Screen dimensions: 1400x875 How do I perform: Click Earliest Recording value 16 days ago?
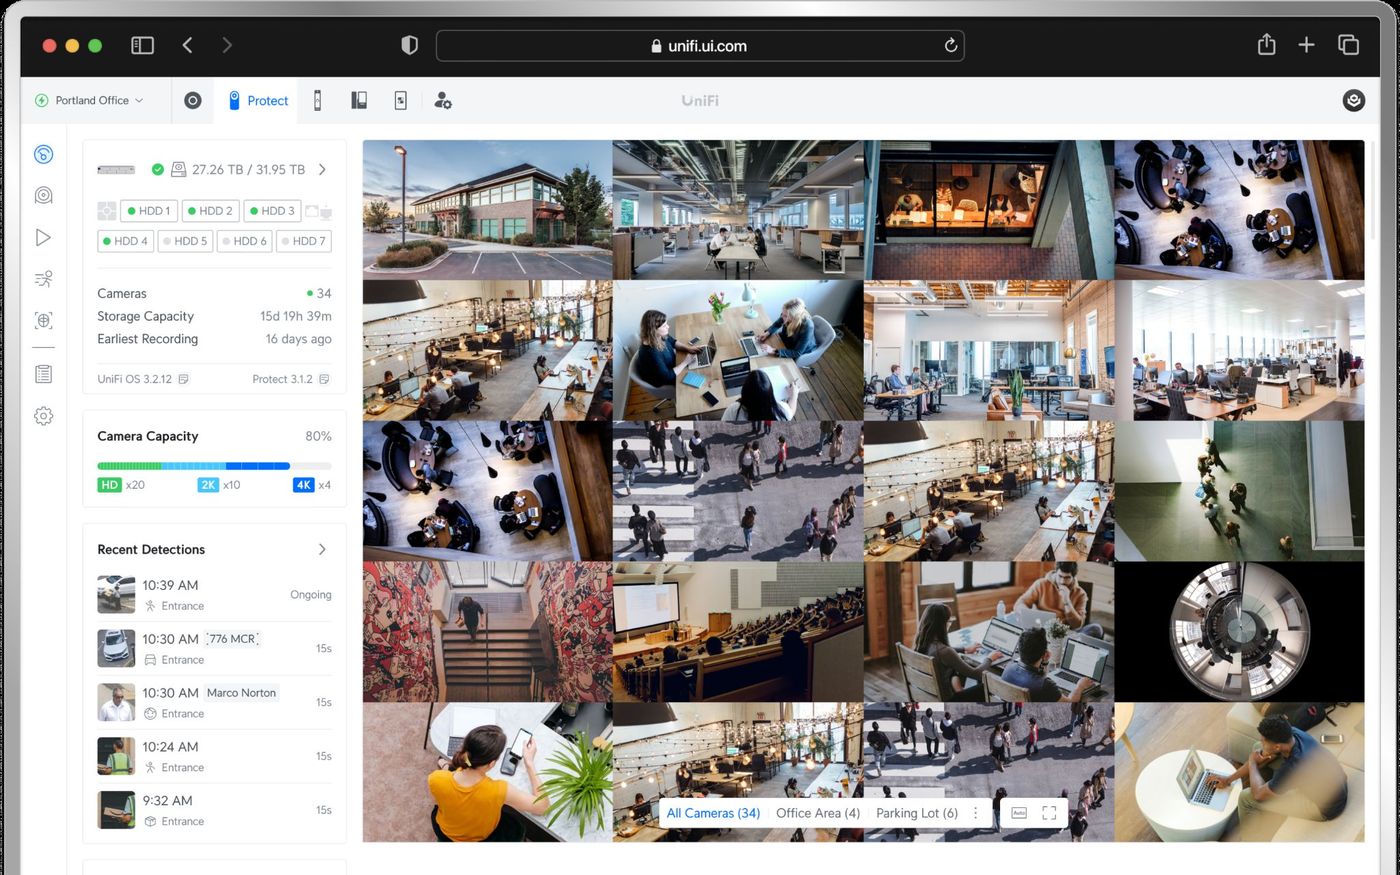298,339
